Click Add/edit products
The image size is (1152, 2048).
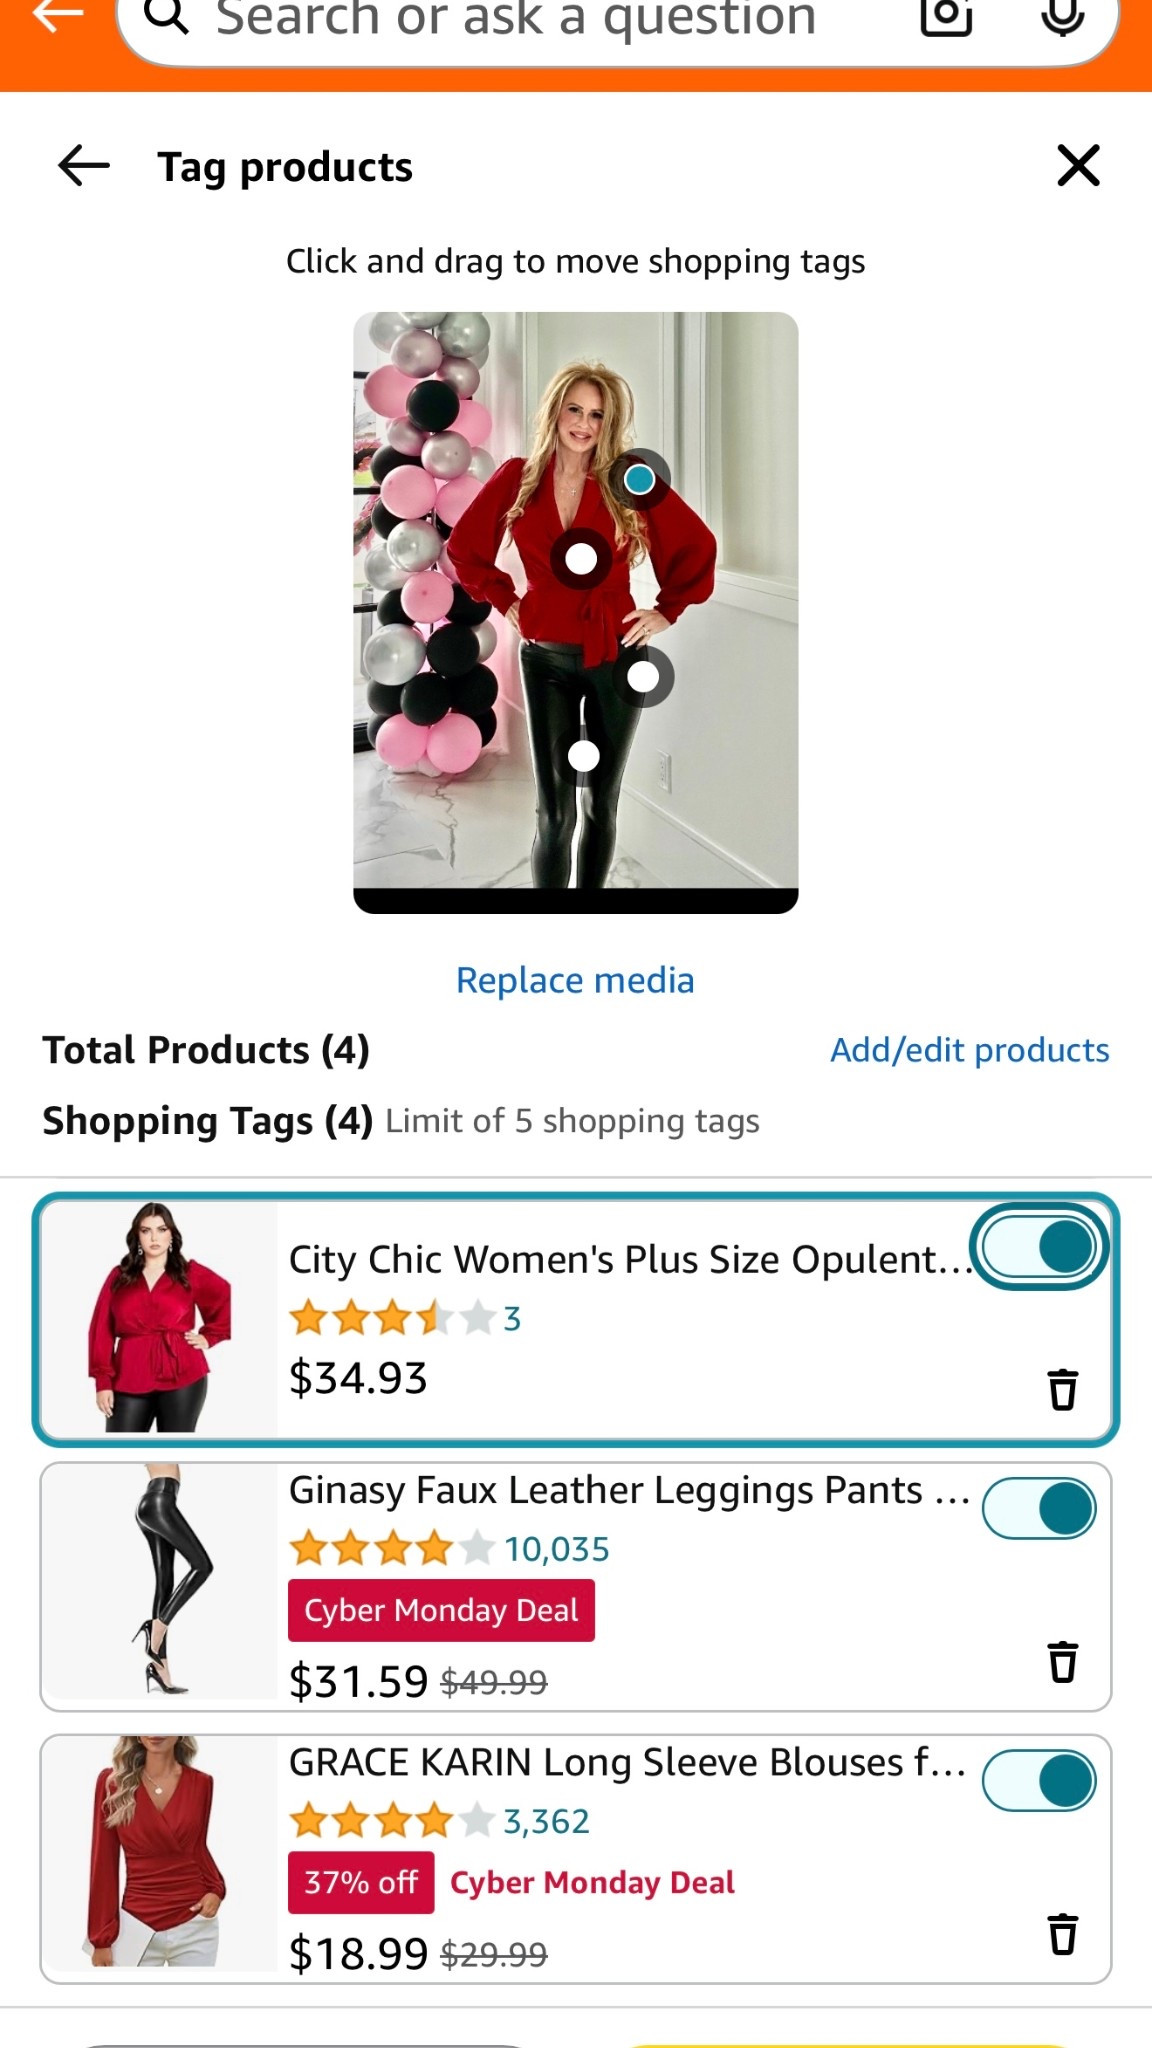(968, 1049)
